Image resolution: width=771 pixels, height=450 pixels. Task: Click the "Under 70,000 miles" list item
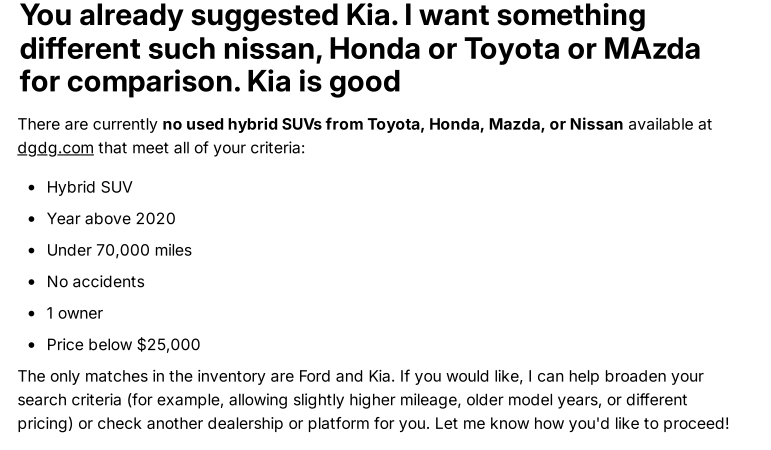119,250
